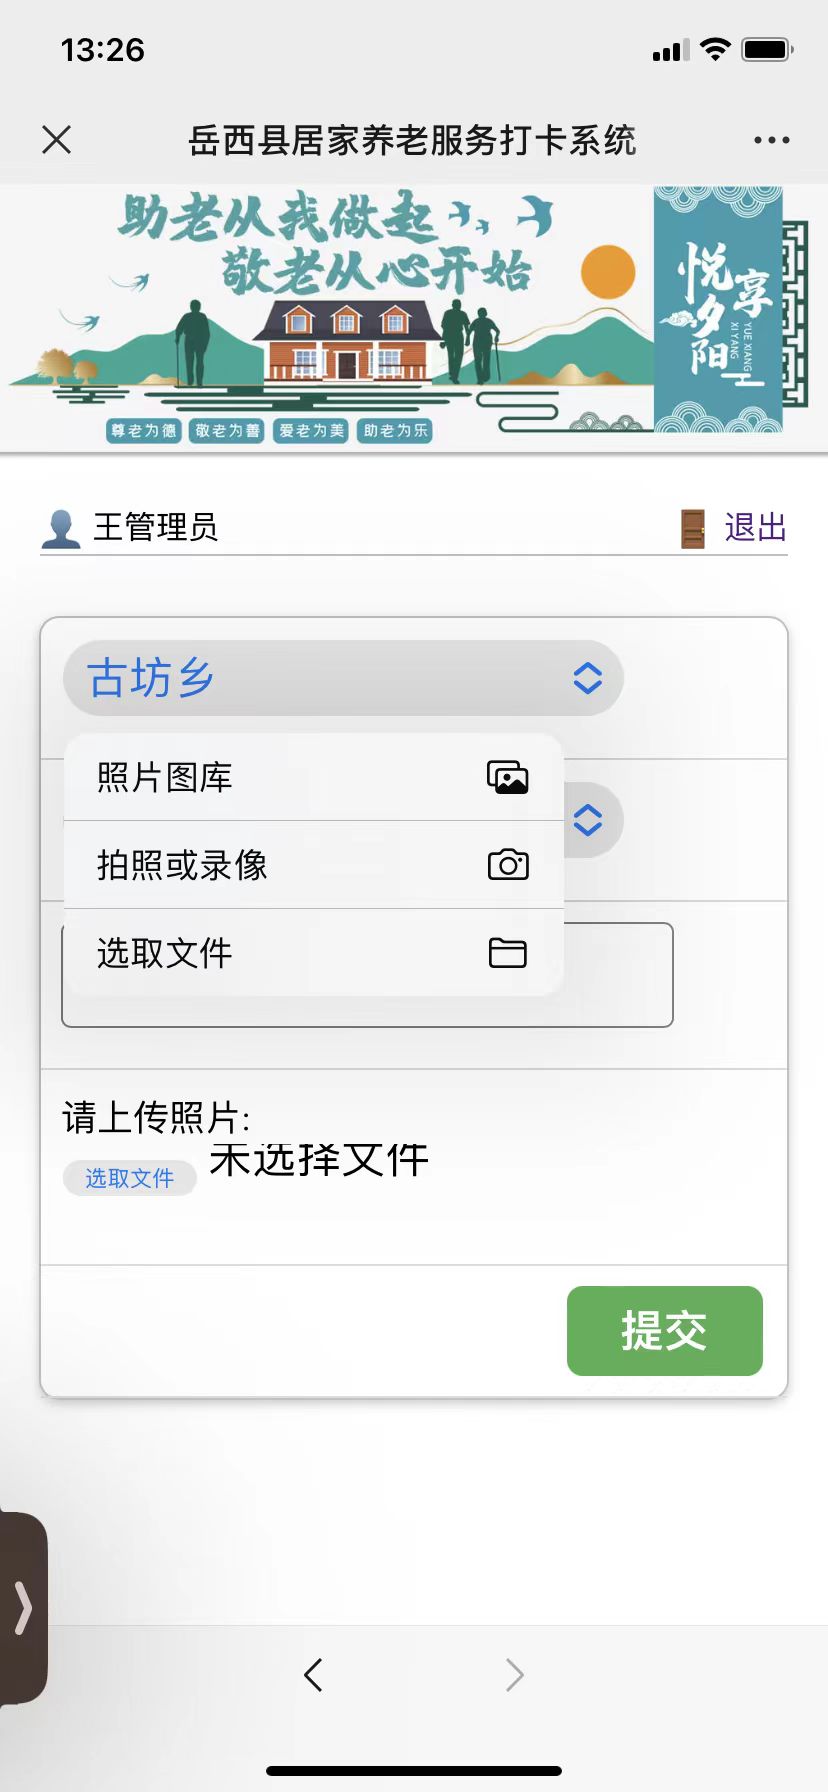This screenshot has height=1792, width=828.
Task: Choose 选取文件 in the popup menu
Action: (x=314, y=953)
